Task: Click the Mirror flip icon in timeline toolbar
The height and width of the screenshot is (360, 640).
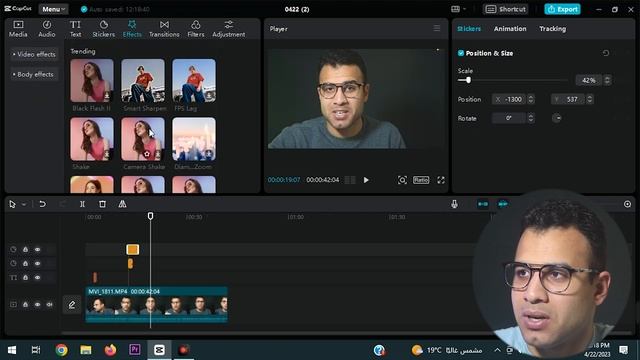Action: [x=122, y=204]
